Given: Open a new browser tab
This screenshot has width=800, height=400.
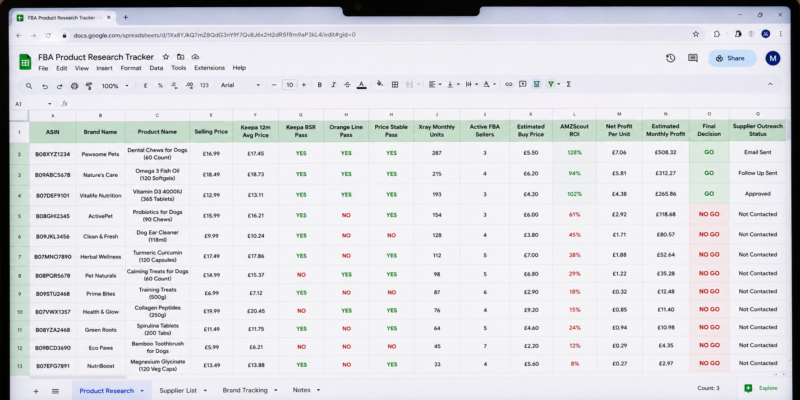Looking at the screenshot, I should tap(126, 17).
